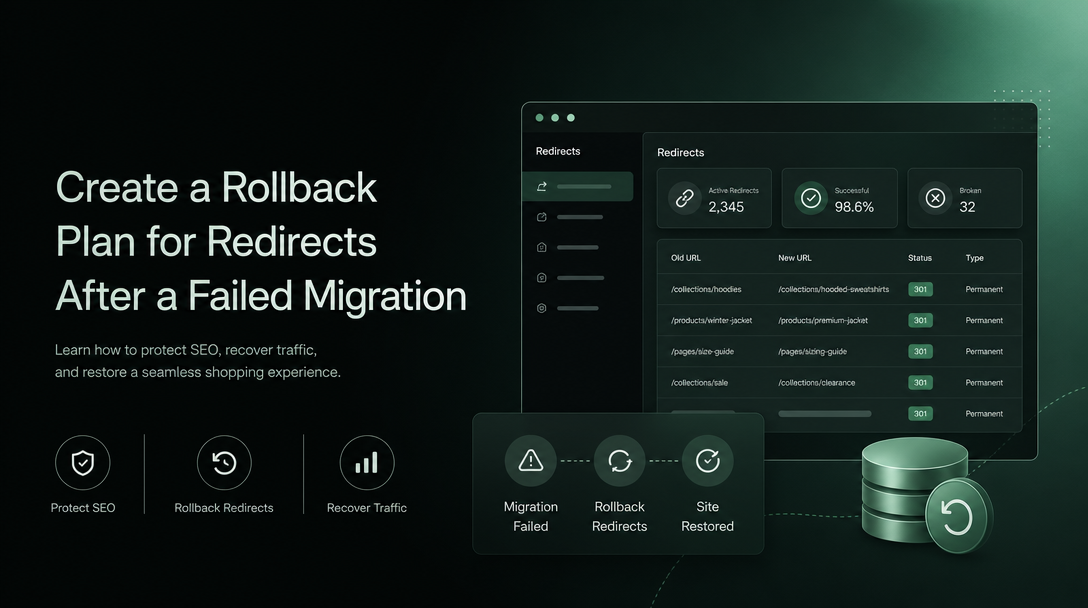Click 301 badge in /collections/hoodies row
The width and height of the screenshot is (1088, 608).
click(x=920, y=289)
